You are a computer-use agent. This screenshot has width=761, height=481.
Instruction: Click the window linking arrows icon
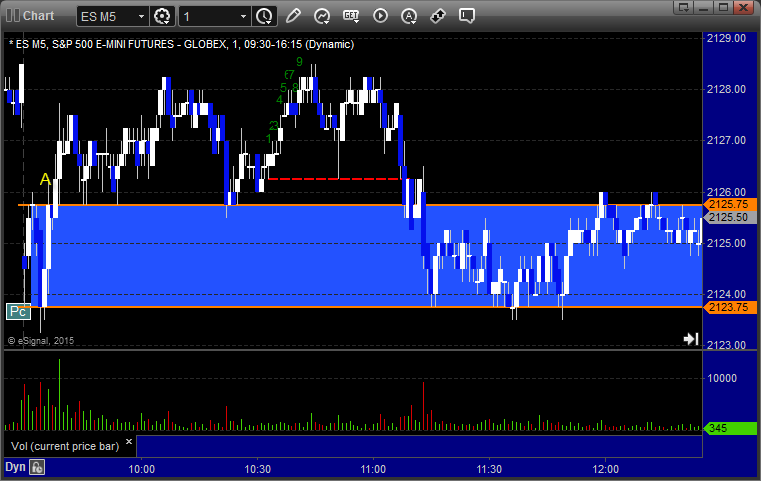click(x=438, y=16)
